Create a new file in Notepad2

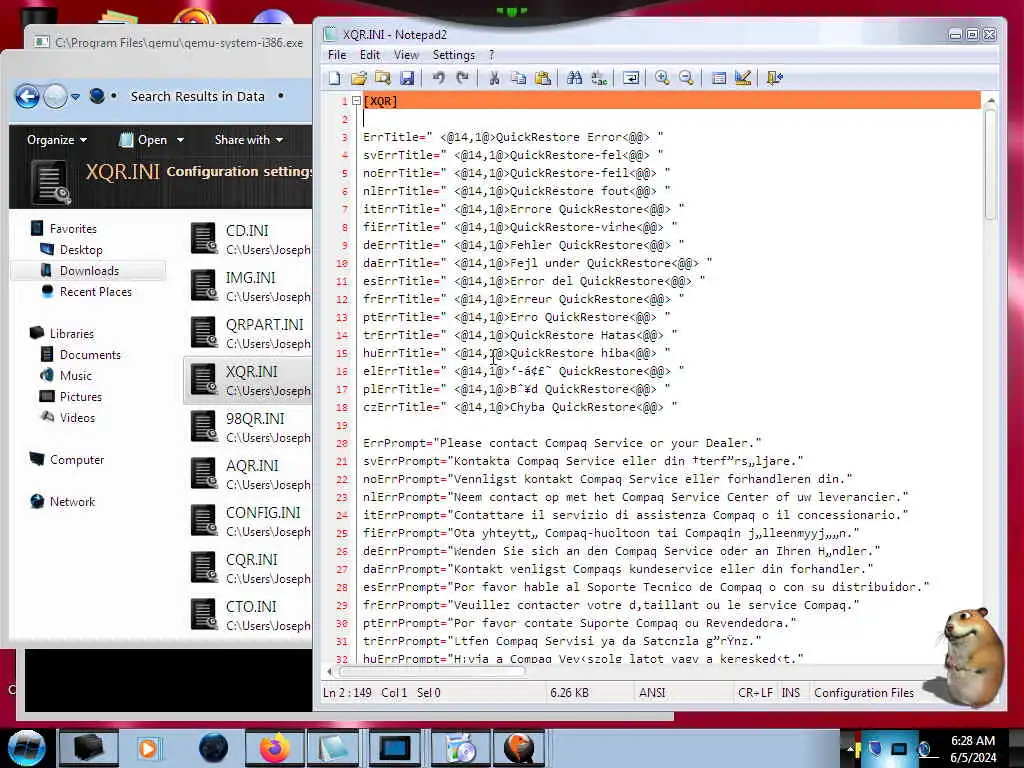334,78
